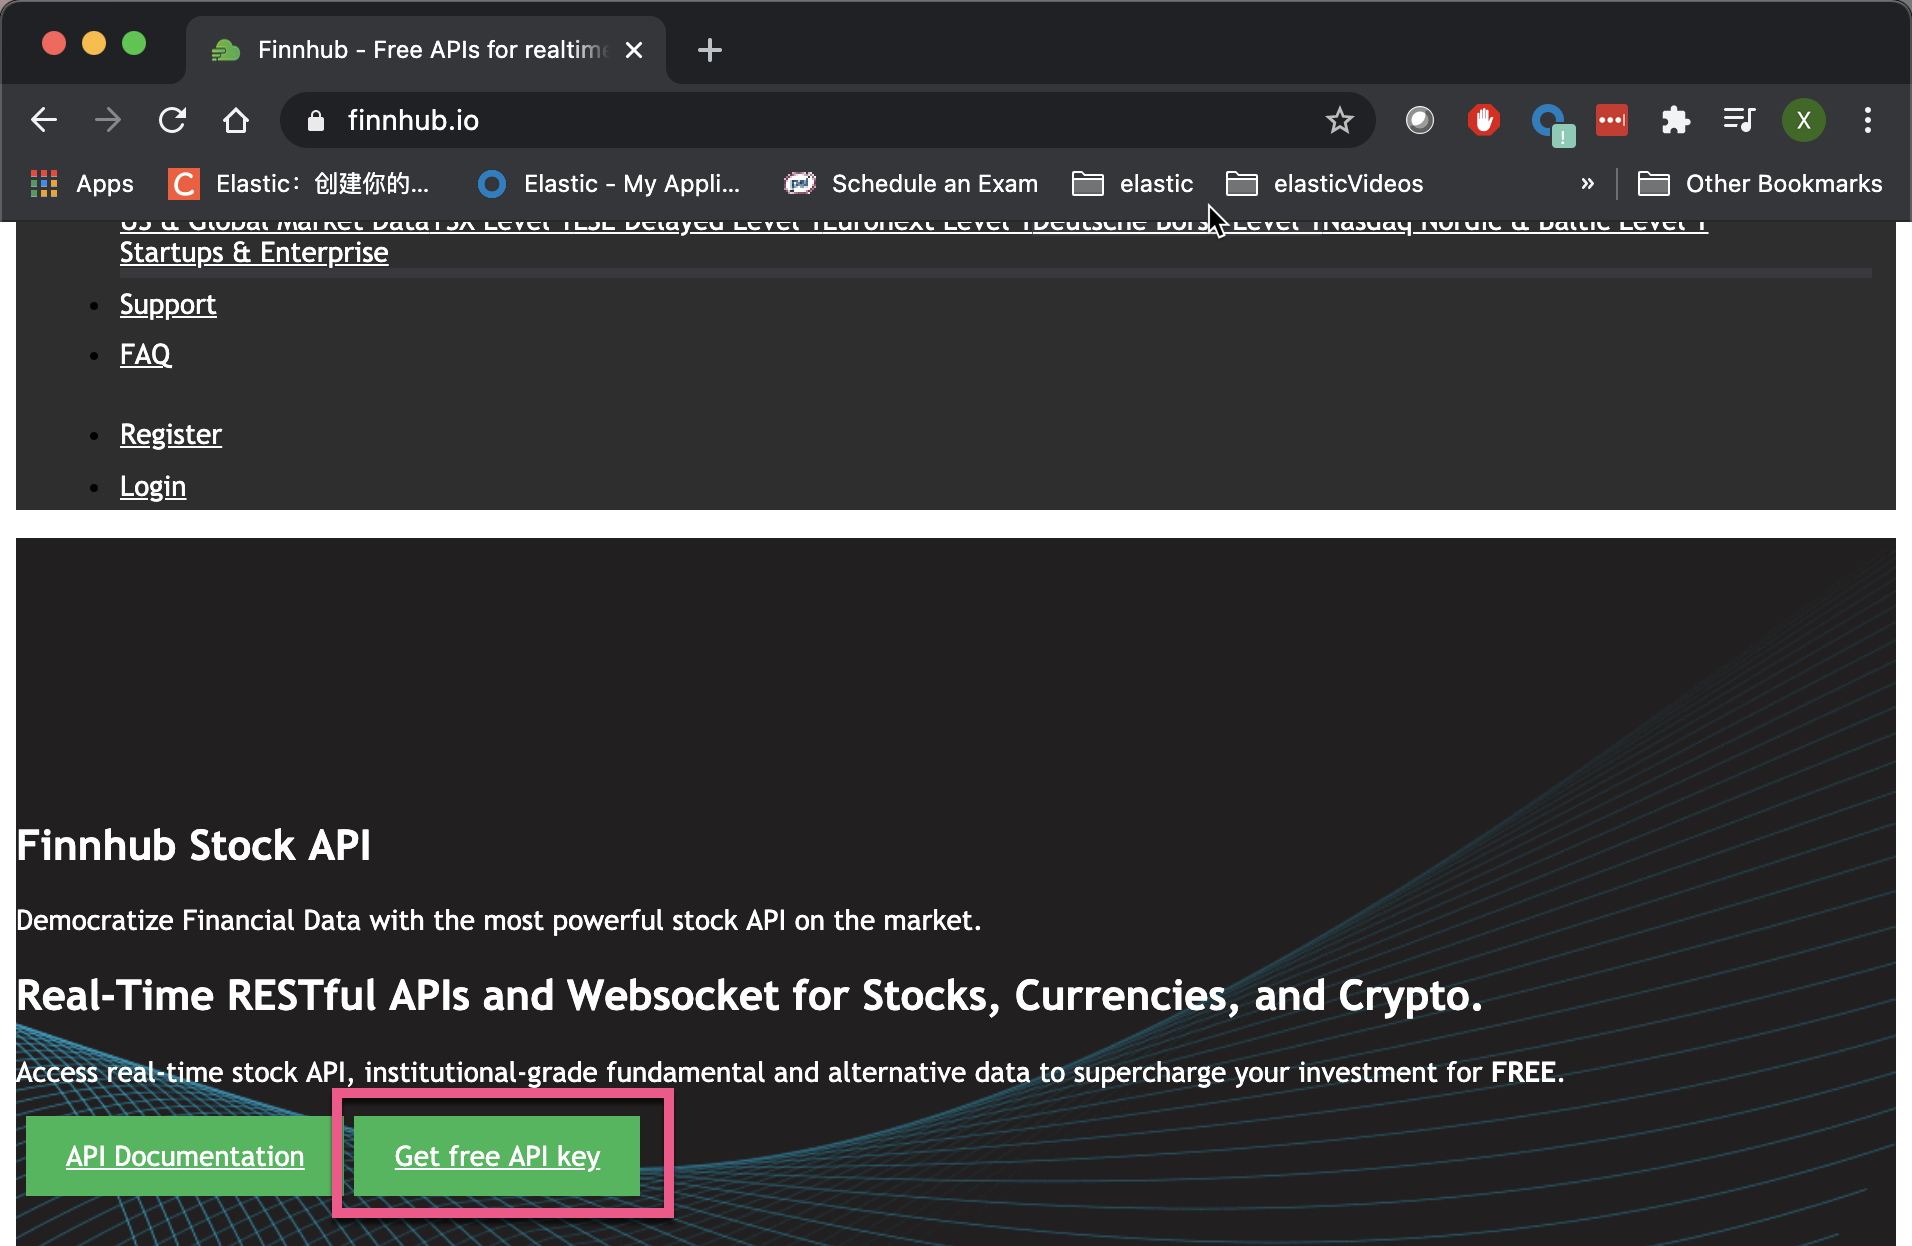Star the page to bookmark it
Image resolution: width=1912 pixels, height=1246 pixels.
pyautogui.click(x=1338, y=120)
